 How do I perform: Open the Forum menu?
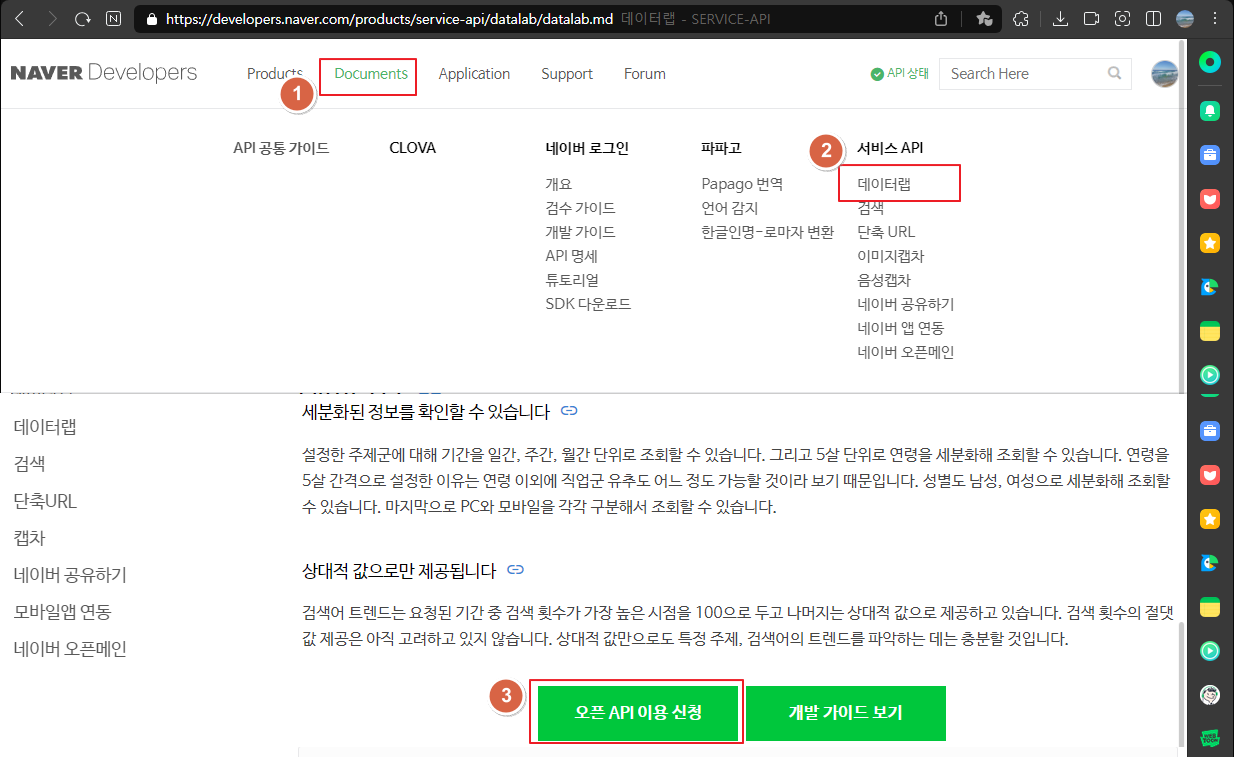pyautogui.click(x=645, y=74)
